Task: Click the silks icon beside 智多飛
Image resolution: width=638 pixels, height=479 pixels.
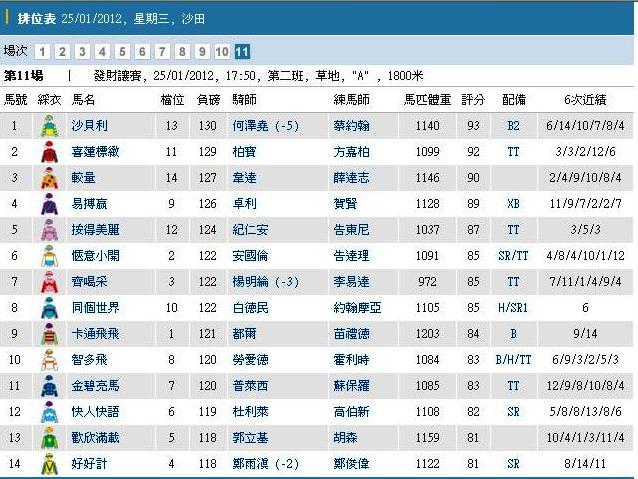Action: point(48,360)
